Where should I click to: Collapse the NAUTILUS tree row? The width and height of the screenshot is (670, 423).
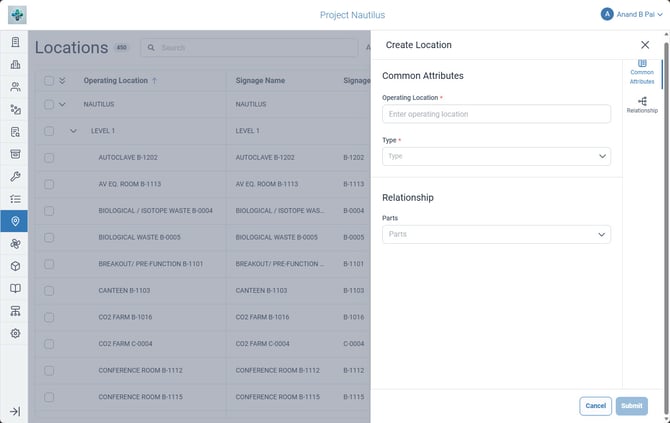(x=62, y=104)
